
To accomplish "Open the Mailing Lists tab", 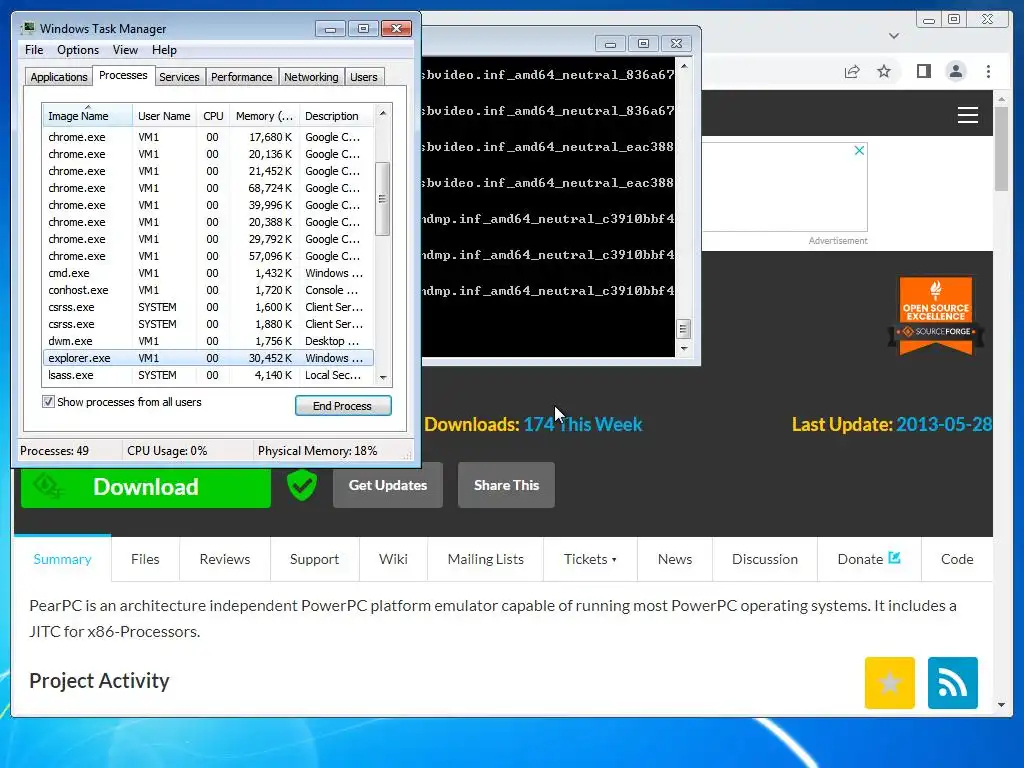I will (x=485, y=559).
